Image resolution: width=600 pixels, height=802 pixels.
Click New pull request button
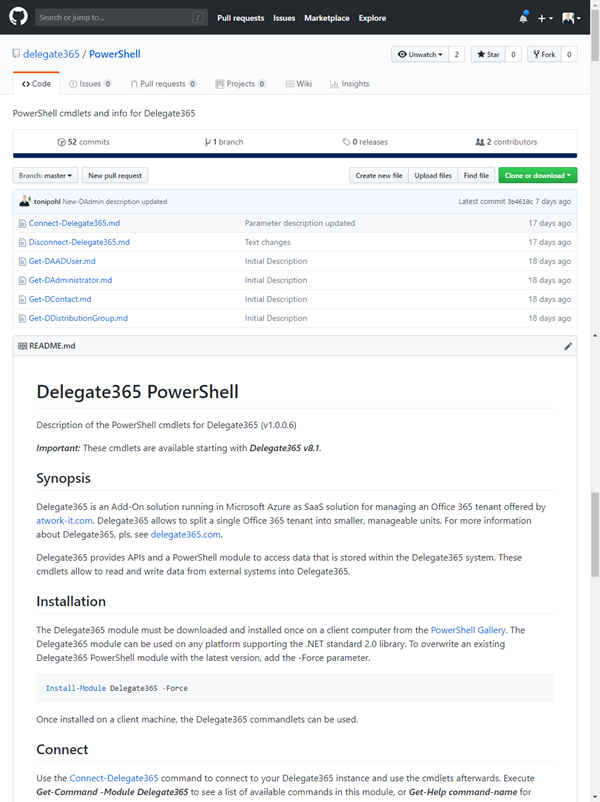pyautogui.click(x=115, y=175)
